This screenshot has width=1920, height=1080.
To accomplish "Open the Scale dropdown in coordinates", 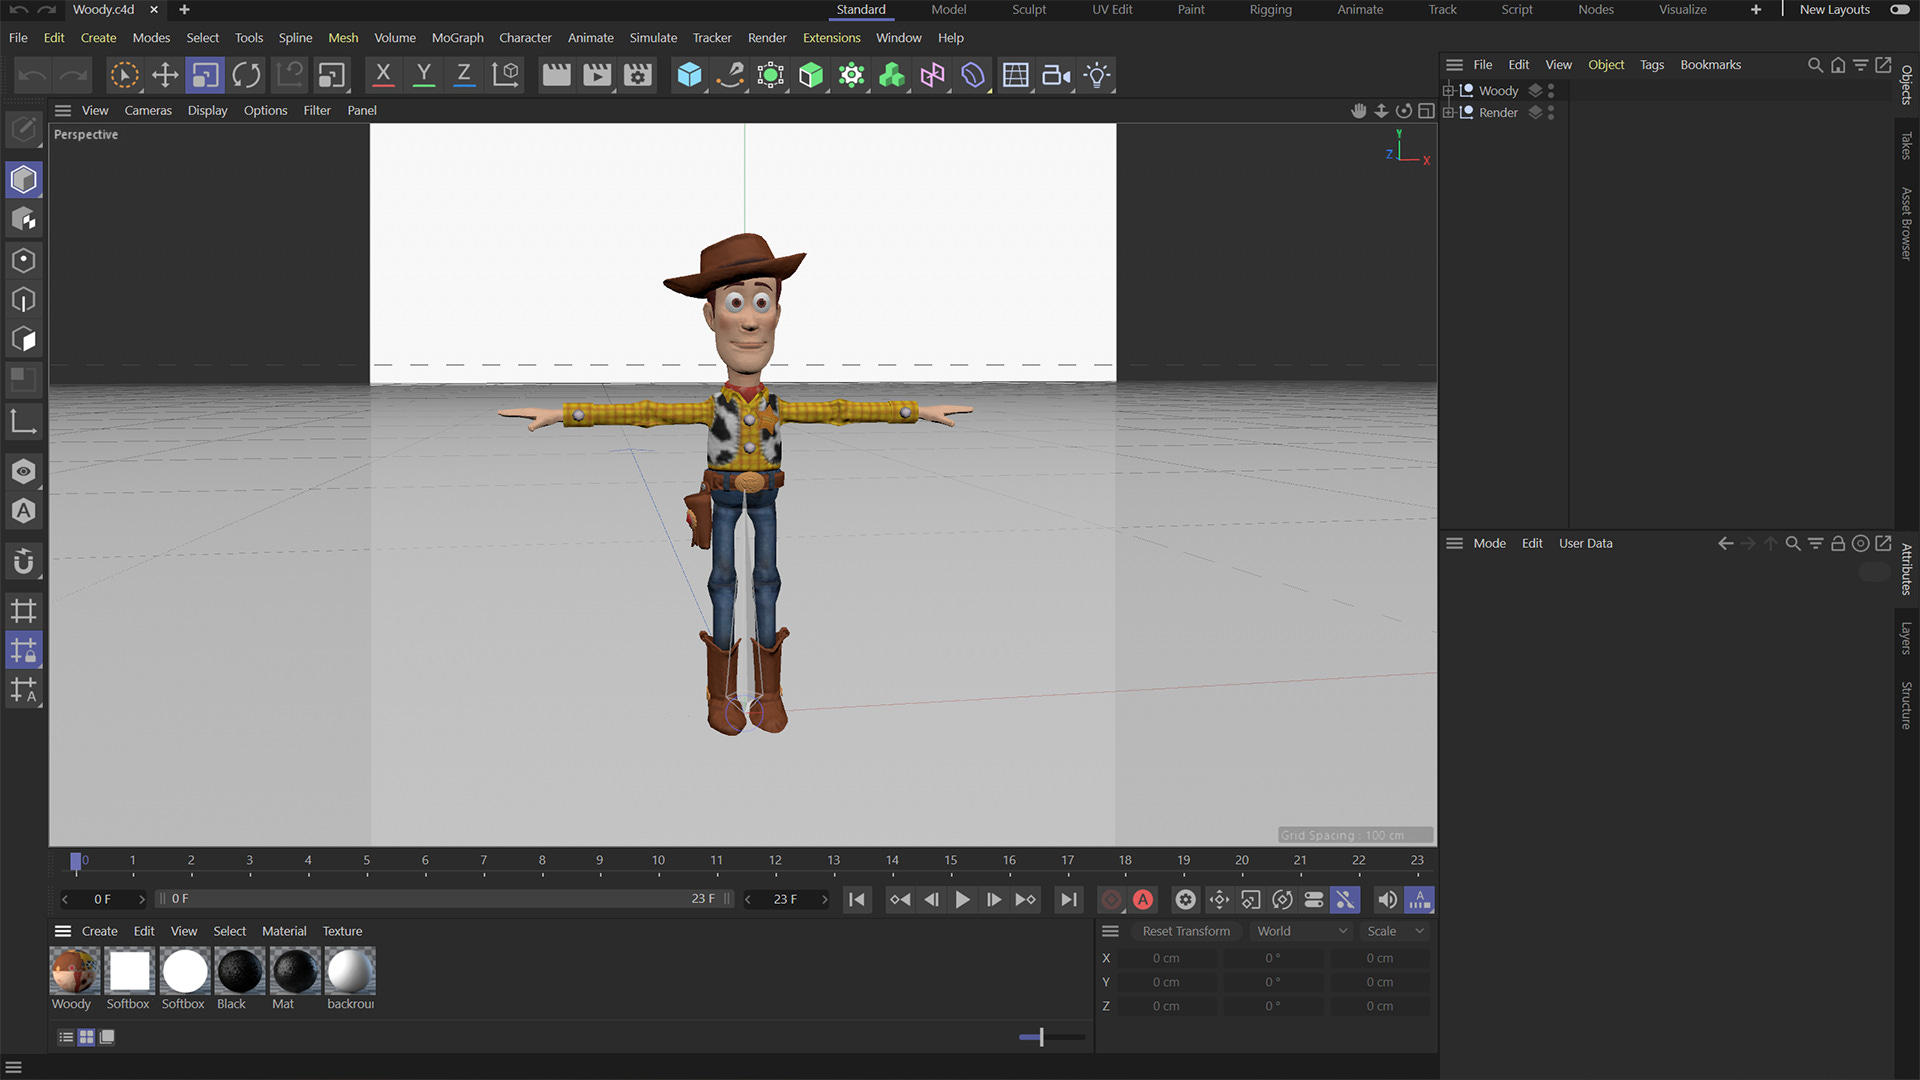I will click(1395, 931).
